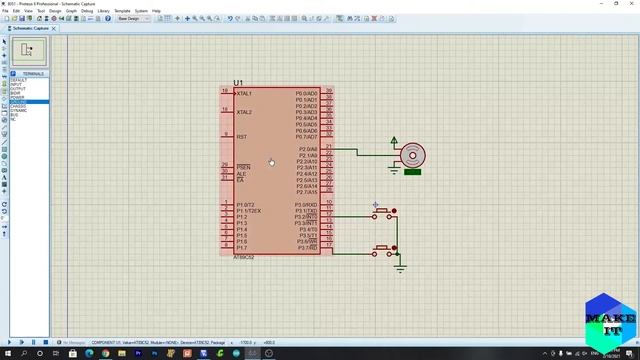The height and width of the screenshot is (360, 640).
Task: Open the Design menu
Action: 55,11
